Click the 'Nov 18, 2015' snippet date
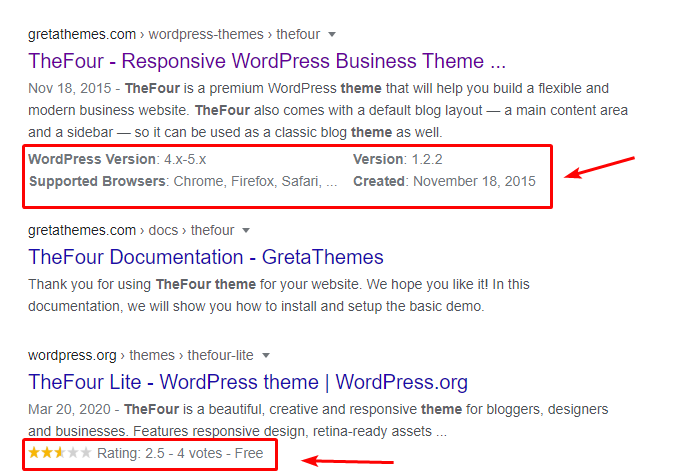 [70, 88]
